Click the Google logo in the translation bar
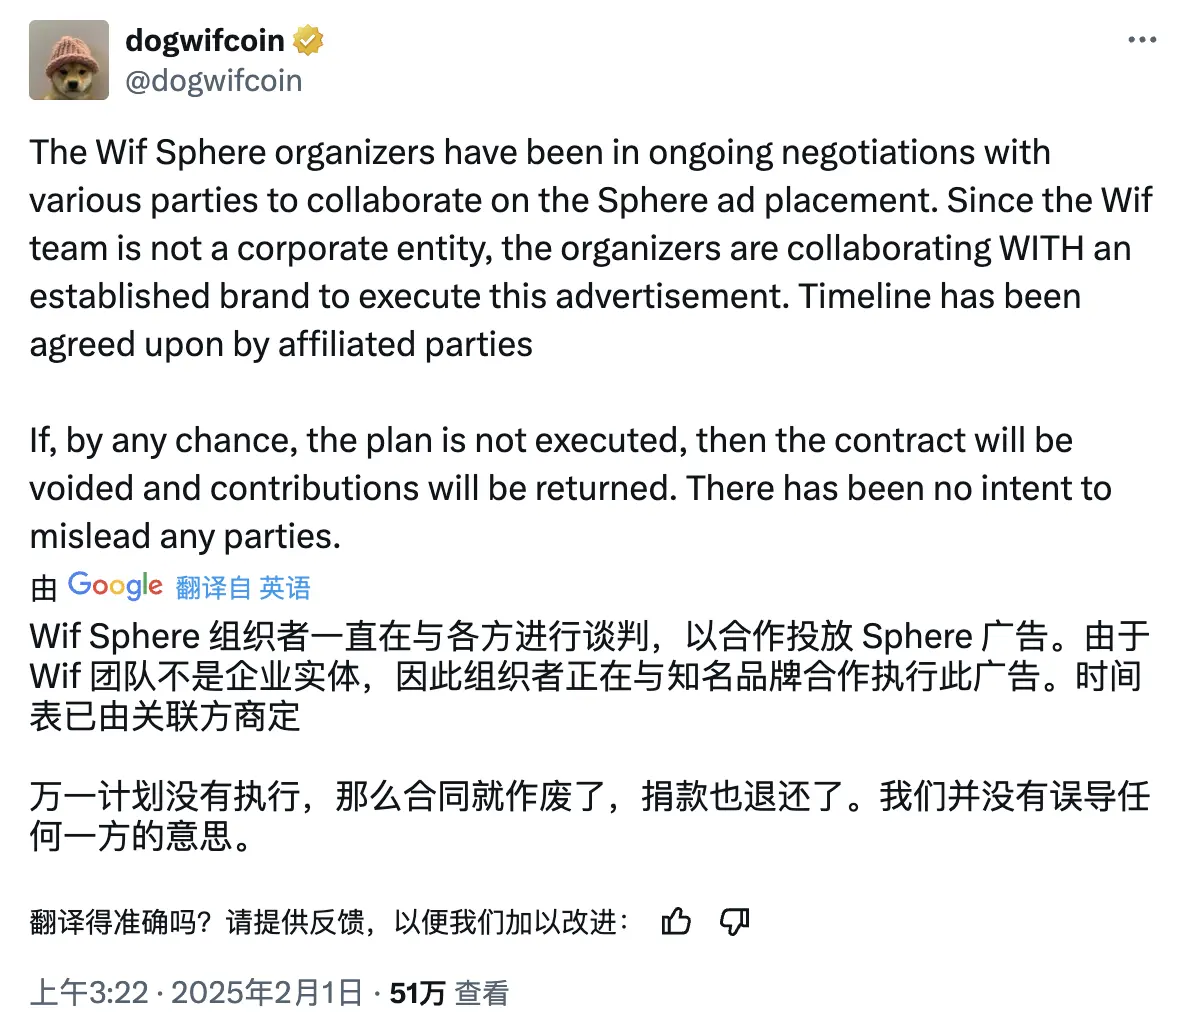Image resolution: width=1186 pixels, height=1030 pixels. [x=113, y=585]
